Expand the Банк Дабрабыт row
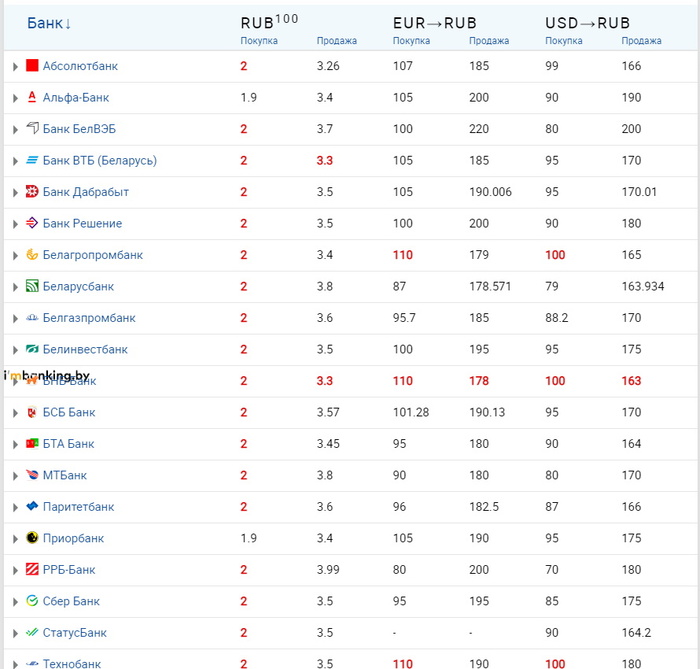 point(15,192)
